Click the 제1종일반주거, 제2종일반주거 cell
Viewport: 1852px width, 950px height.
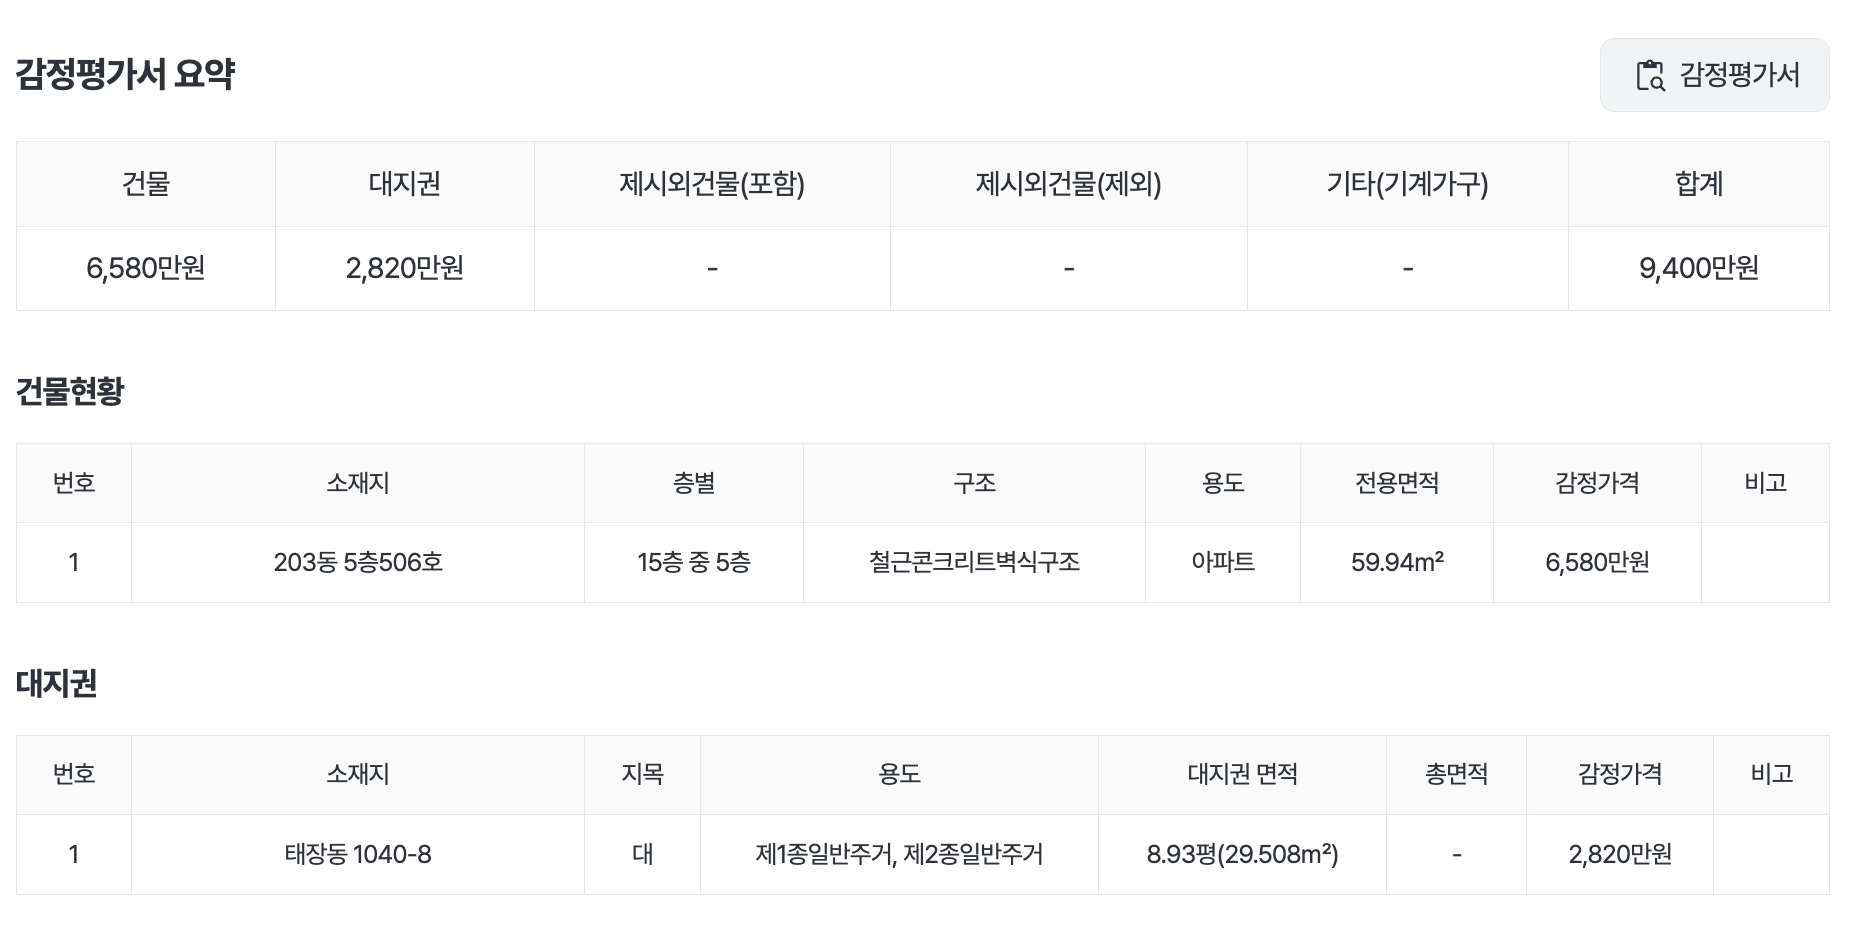tap(900, 854)
